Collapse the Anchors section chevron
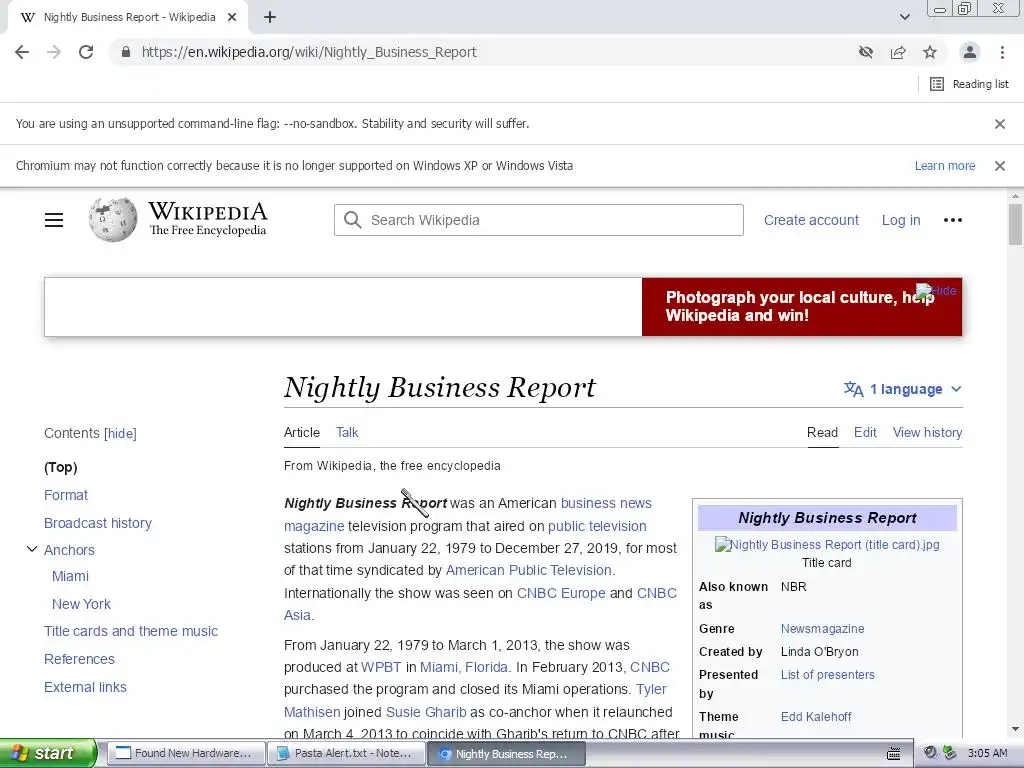1024x768 pixels. pos(31,549)
